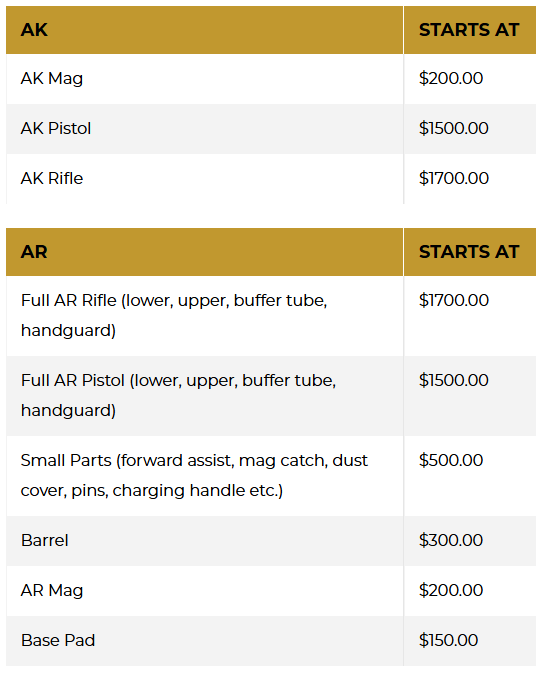Click the Base Pad $150.00 price
This screenshot has width=536, height=685.
click(x=448, y=640)
